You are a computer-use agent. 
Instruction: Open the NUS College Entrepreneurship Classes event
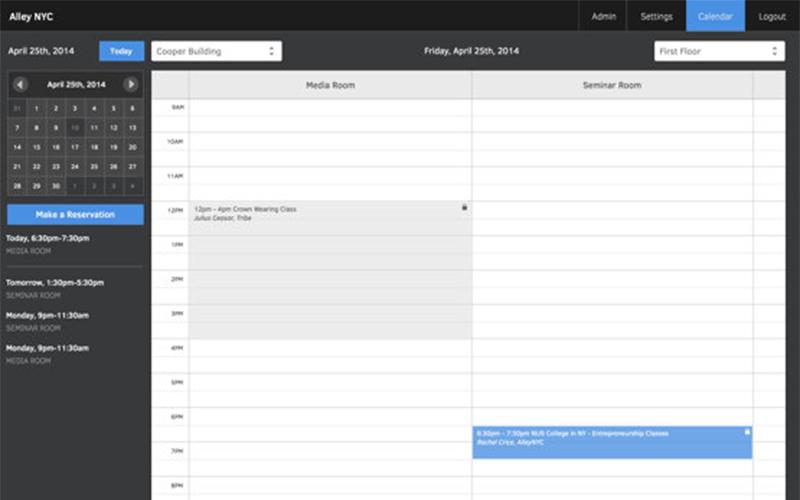[x=612, y=442]
